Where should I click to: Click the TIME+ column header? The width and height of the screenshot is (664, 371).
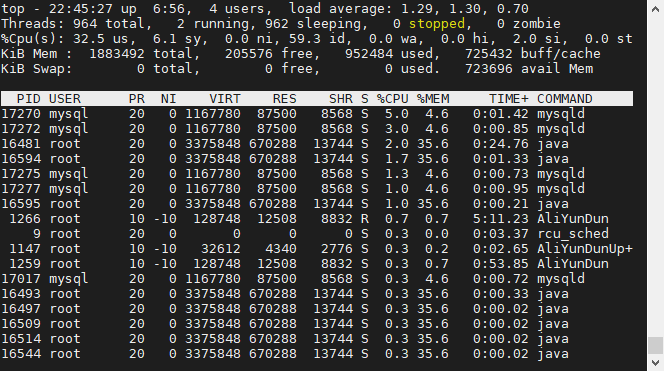tap(509, 99)
